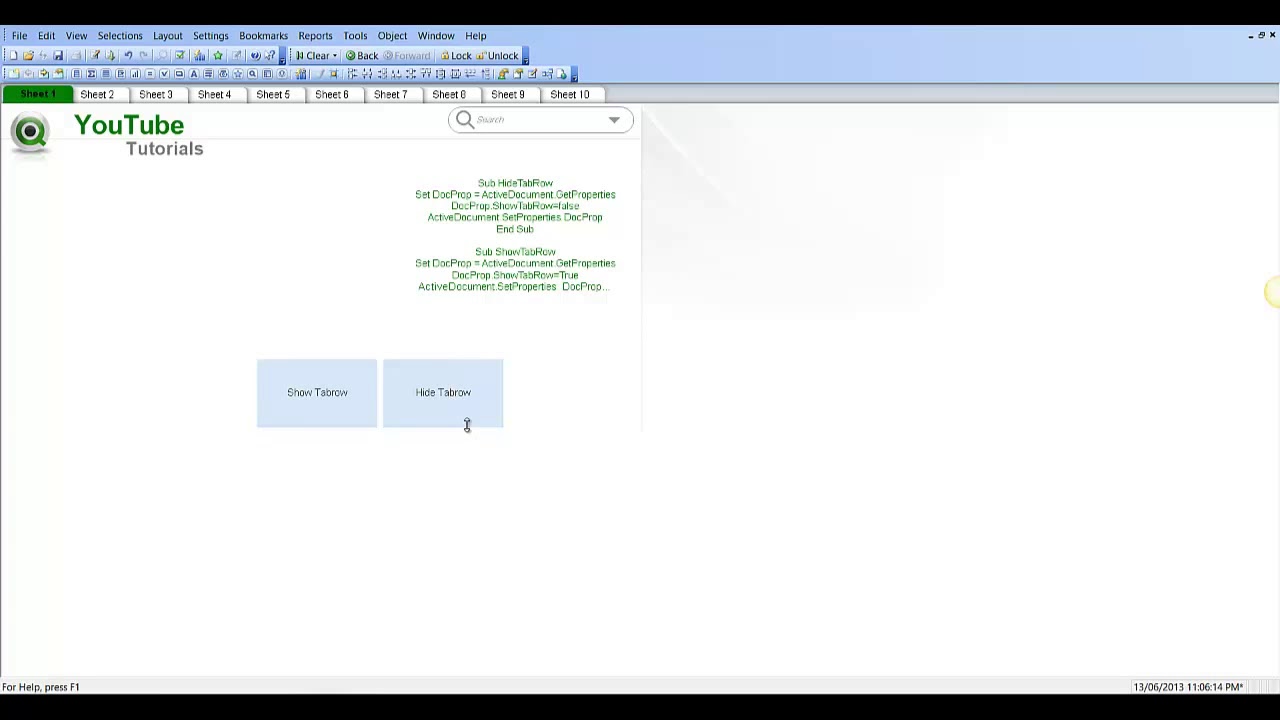Expand the Search object dropdown arrow
1280x720 pixels.
coord(614,120)
